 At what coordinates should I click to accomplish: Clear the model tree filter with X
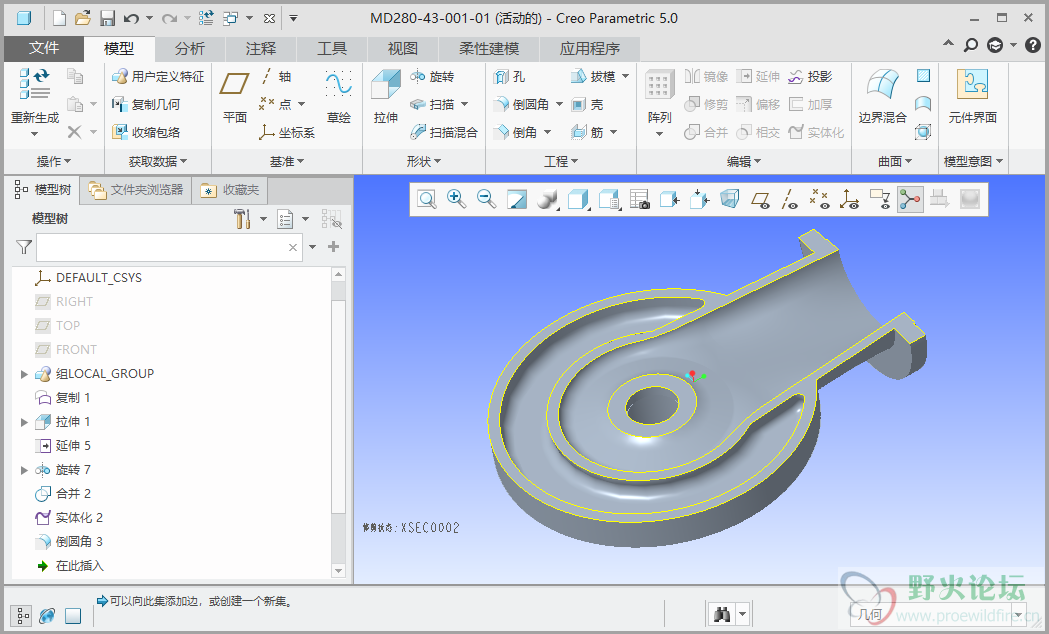[x=293, y=247]
